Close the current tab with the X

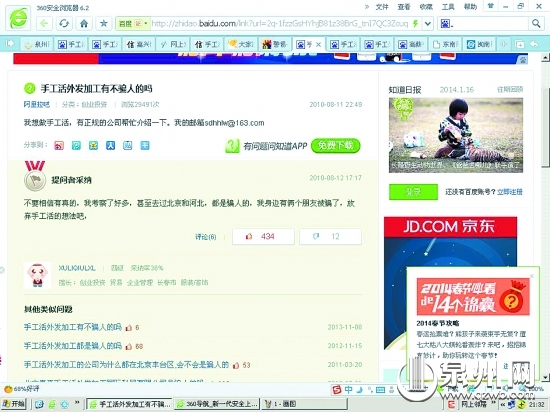click(x=318, y=44)
